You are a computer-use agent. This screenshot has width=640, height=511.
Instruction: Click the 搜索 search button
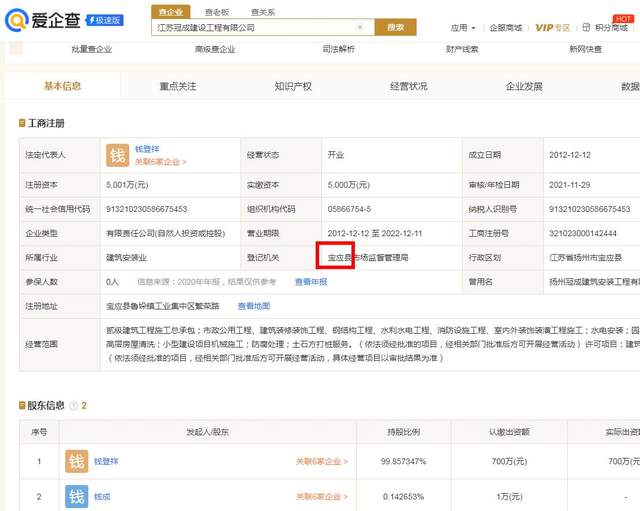(x=396, y=27)
